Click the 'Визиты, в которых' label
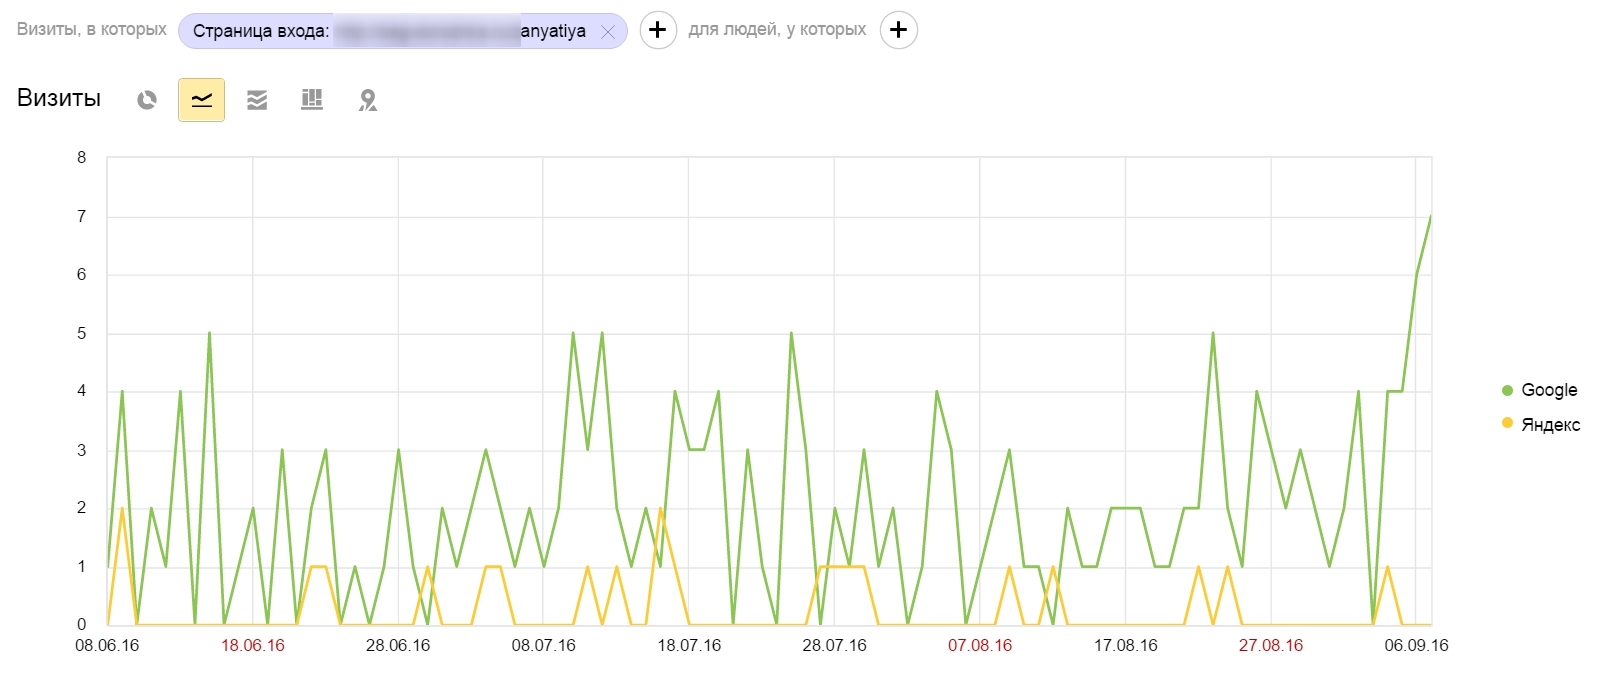 [x=92, y=30]
